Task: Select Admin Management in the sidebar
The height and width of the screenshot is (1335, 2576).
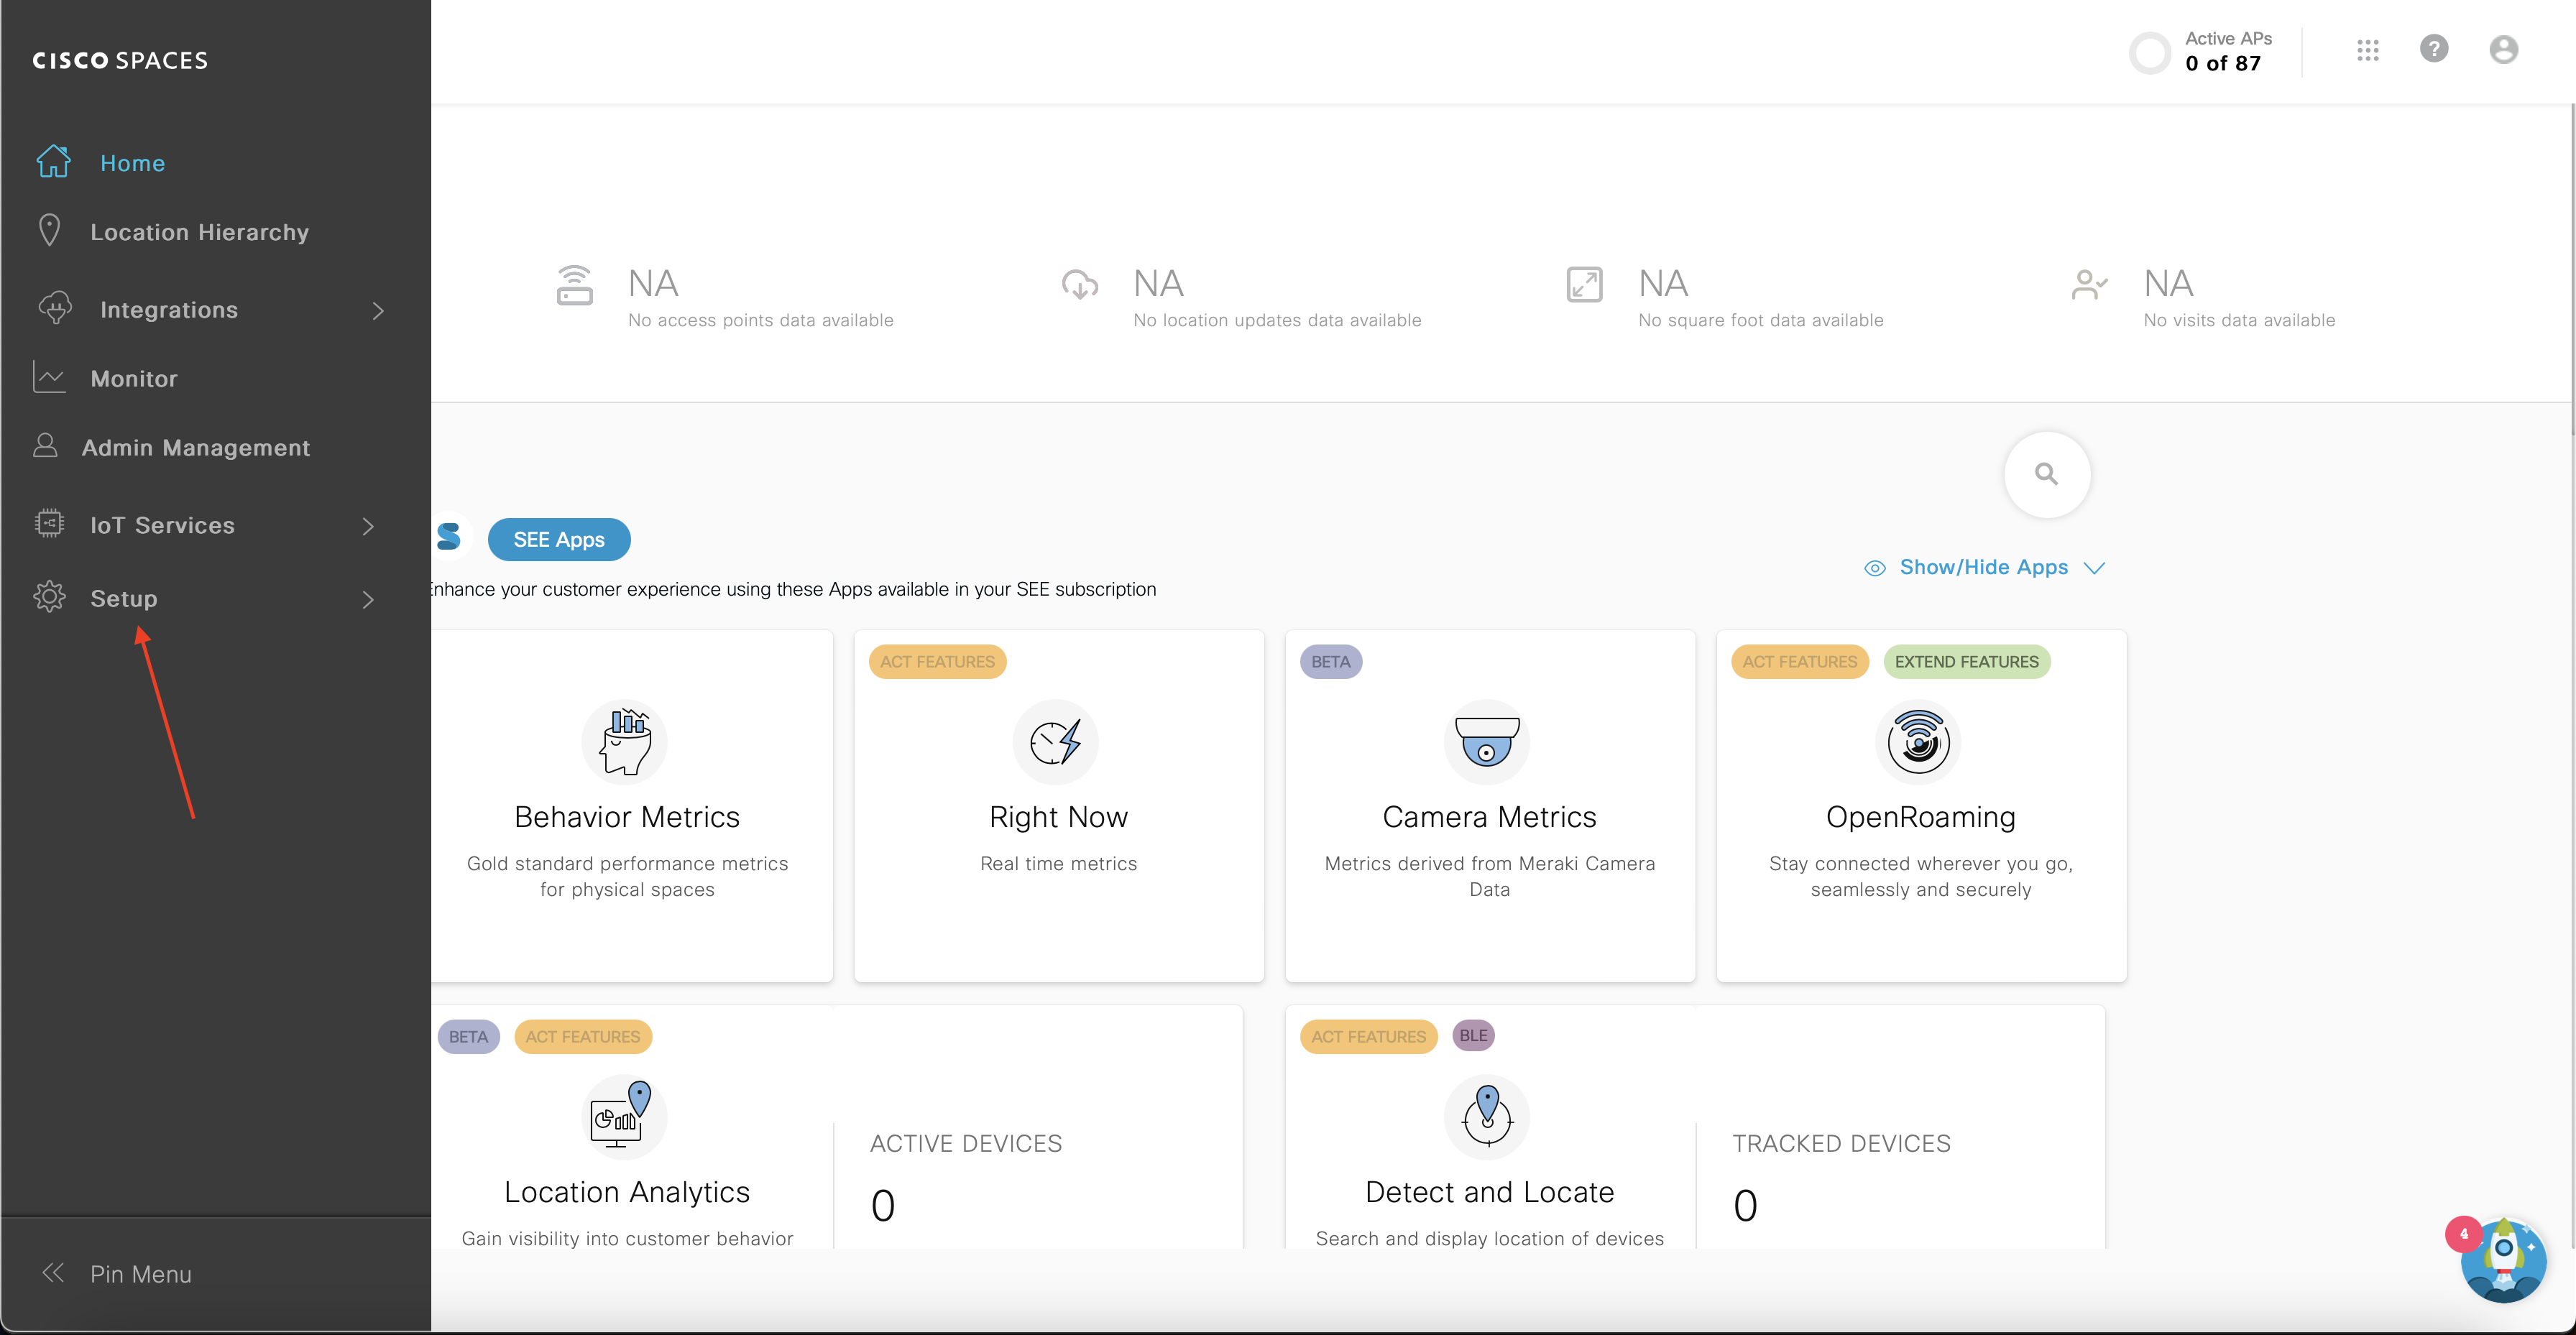Action: tap(195, 448)
